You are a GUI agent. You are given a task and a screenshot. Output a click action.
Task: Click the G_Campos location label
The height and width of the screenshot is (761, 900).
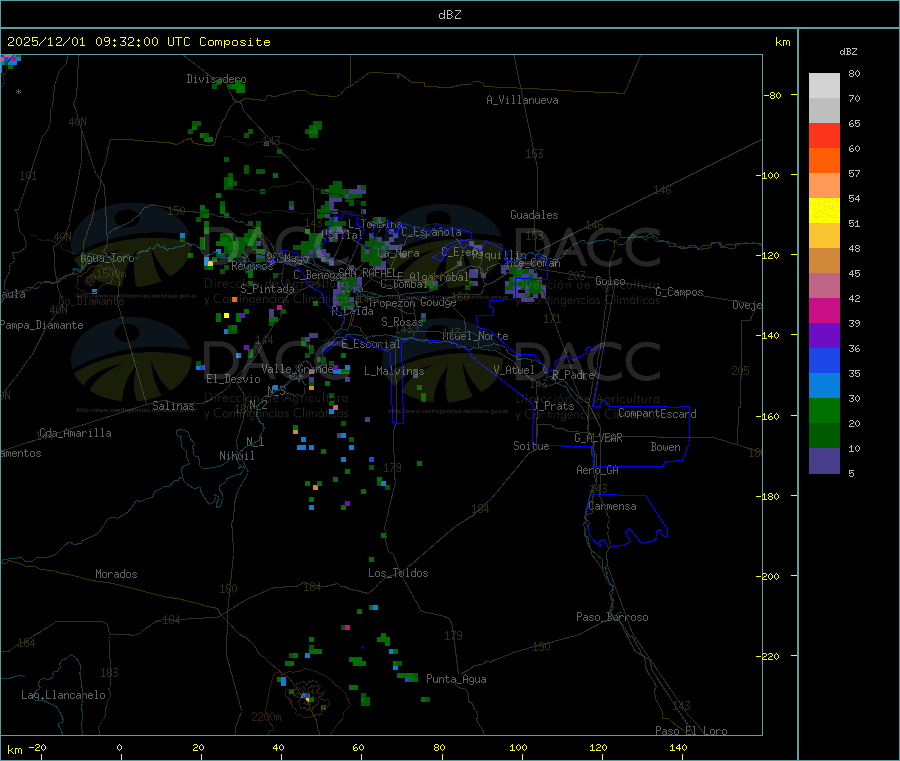coord(680,292)
